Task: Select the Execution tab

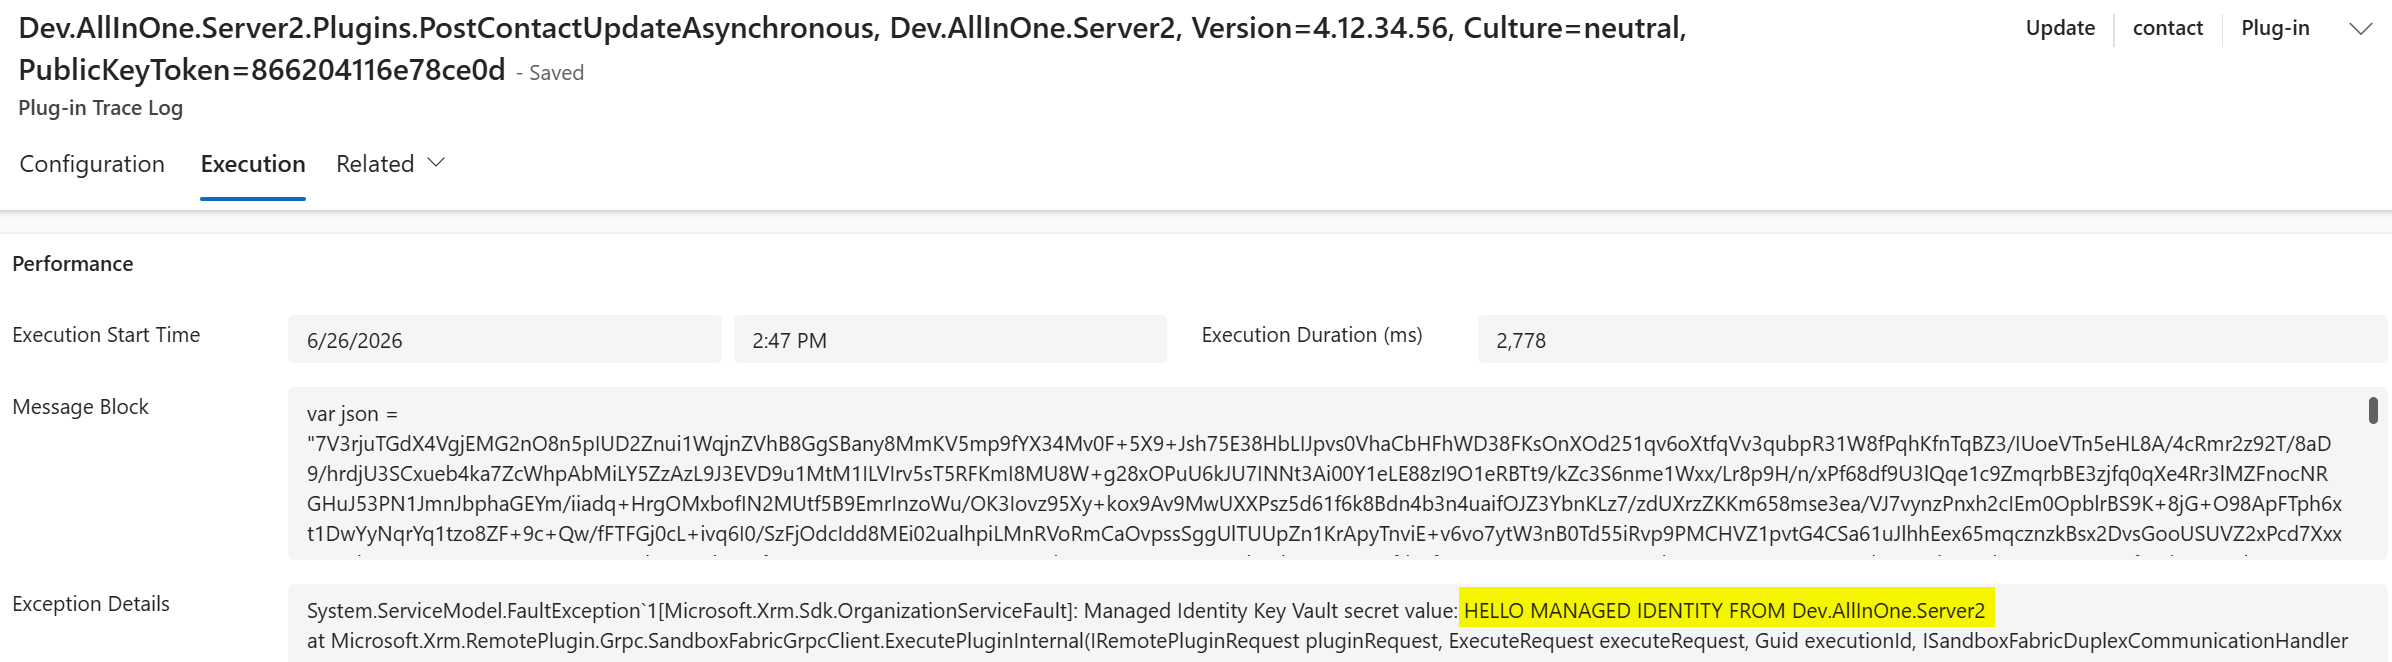Action: coord(253,164)
